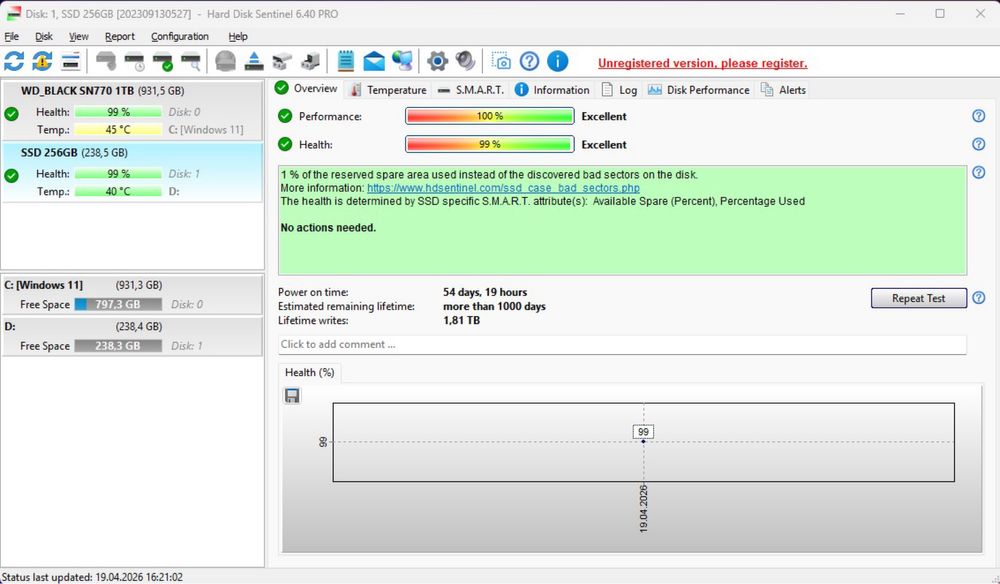1000x584 pixels.
Task: Select the SSD 256GB disk entry
Action: pyautogui.click(x=133, y=172)
